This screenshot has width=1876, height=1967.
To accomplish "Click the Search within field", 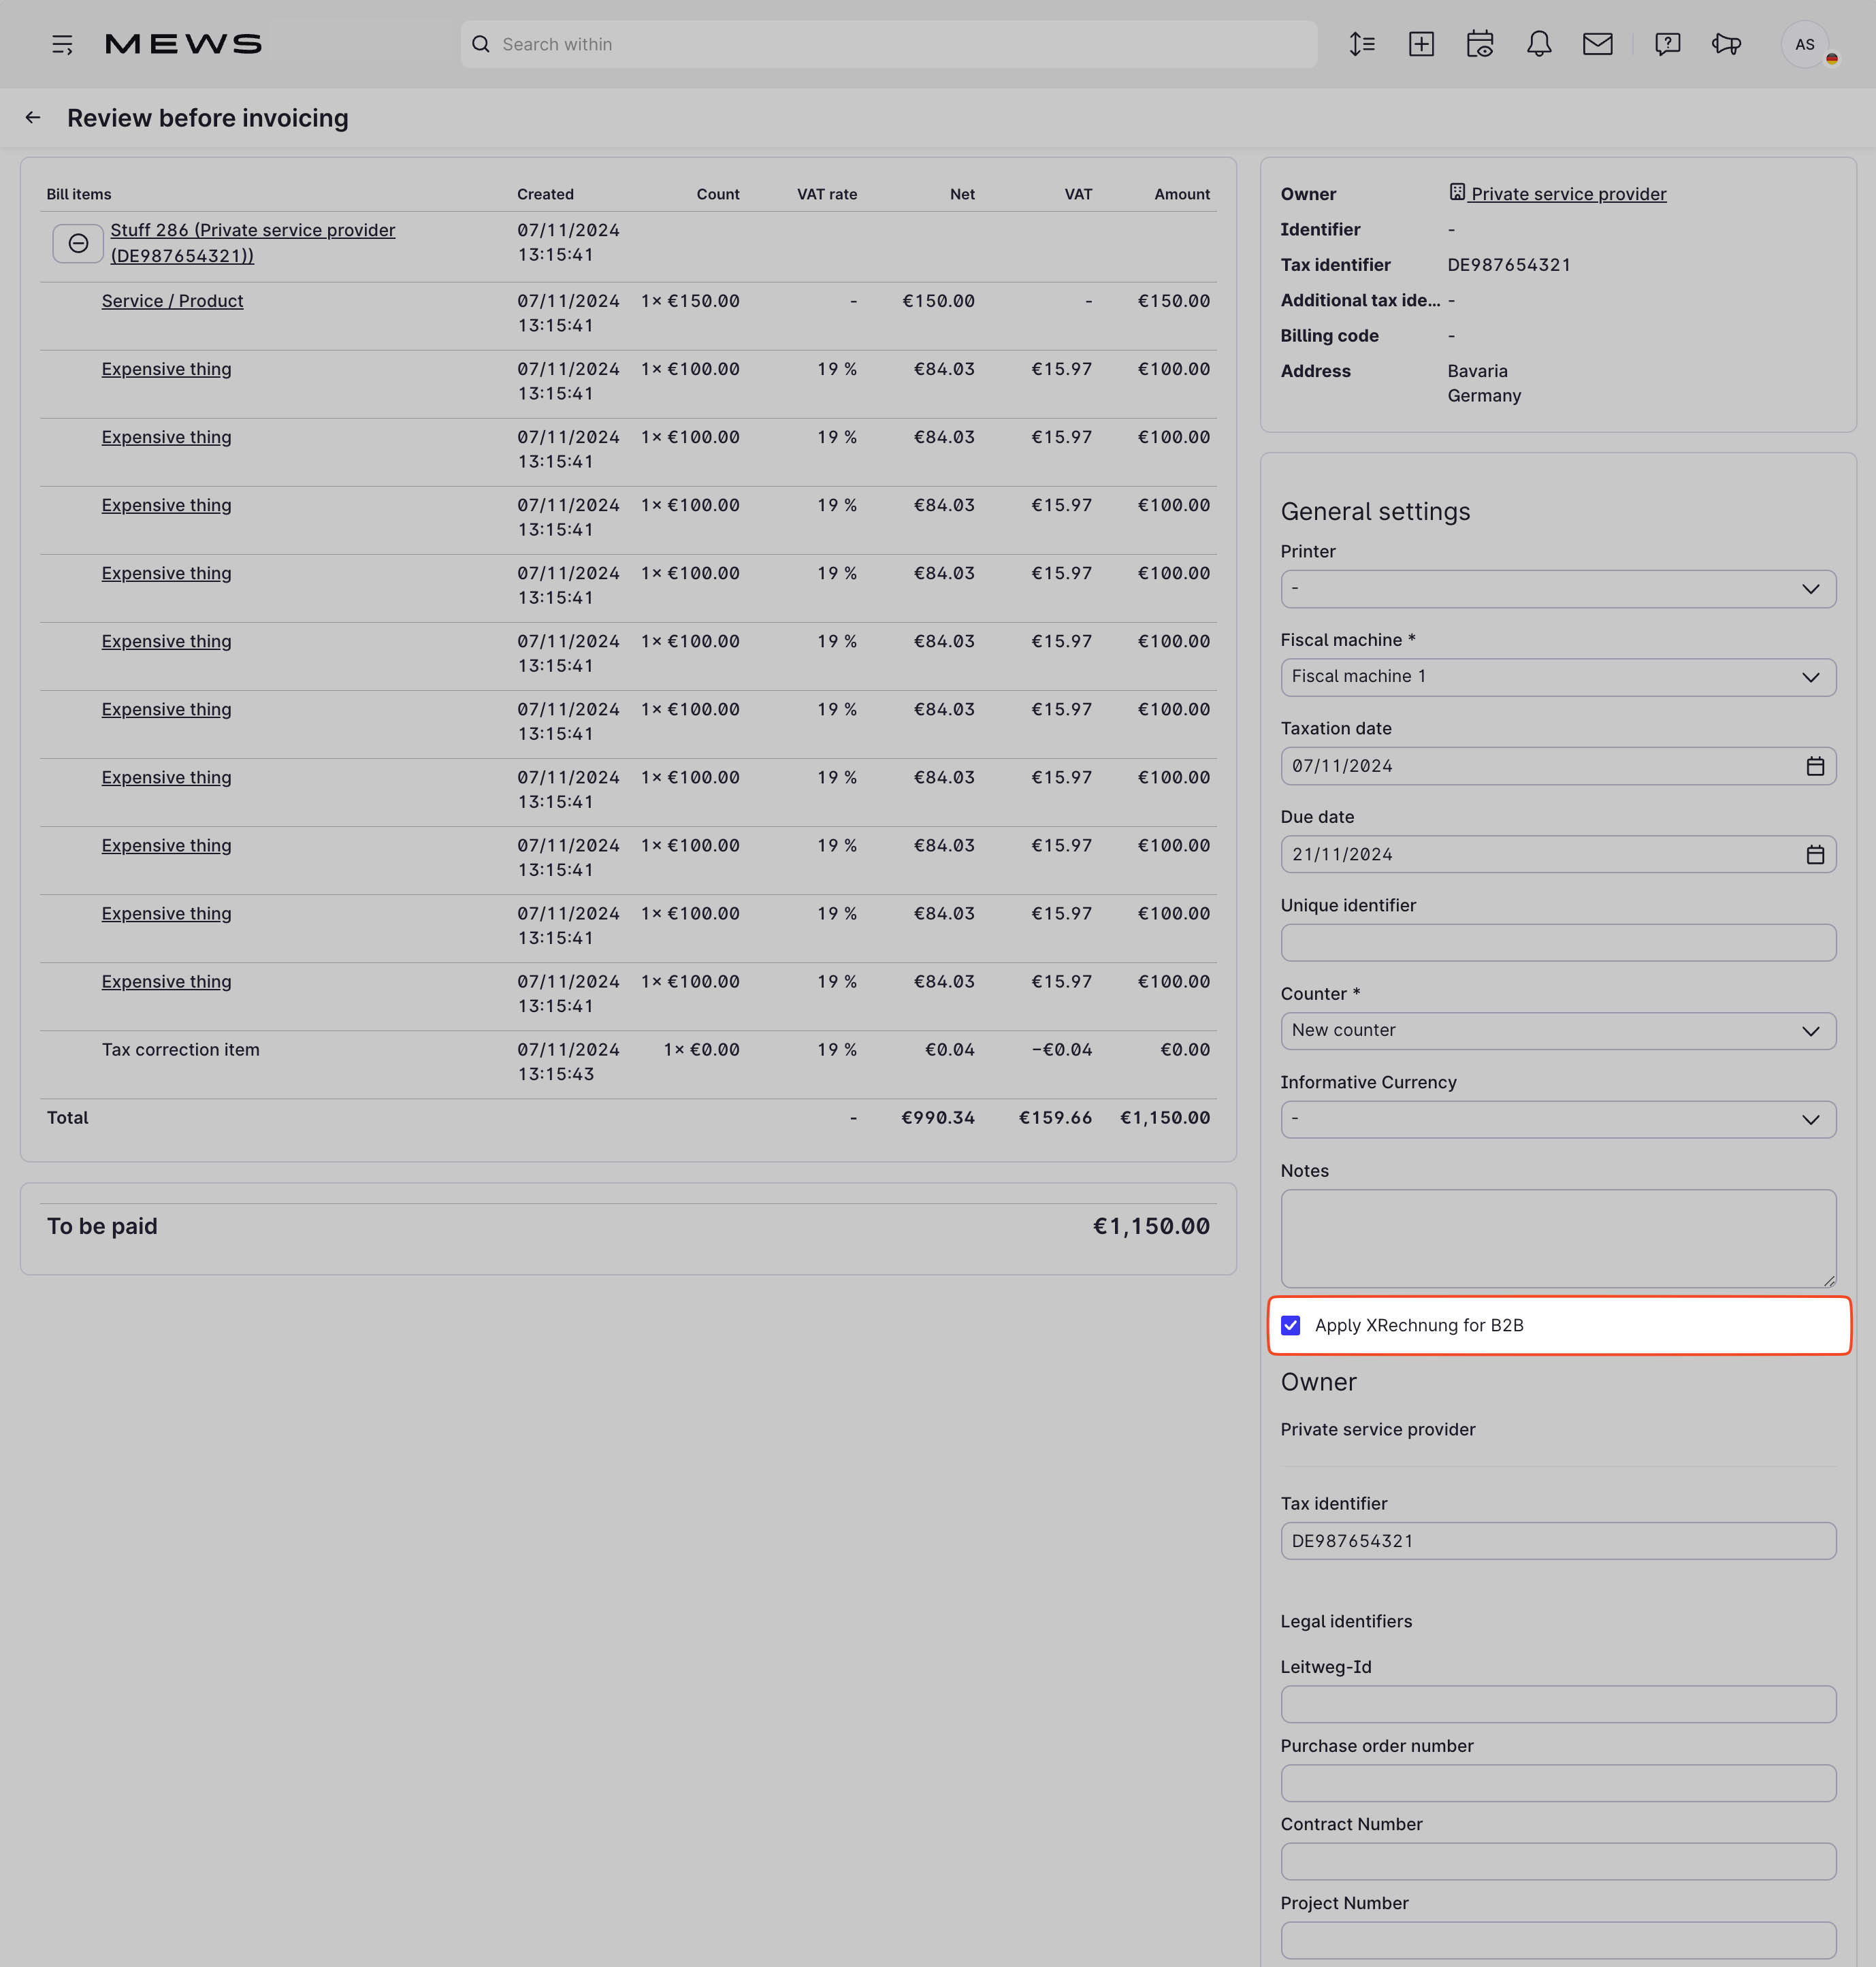I will (x=889, y=44).
